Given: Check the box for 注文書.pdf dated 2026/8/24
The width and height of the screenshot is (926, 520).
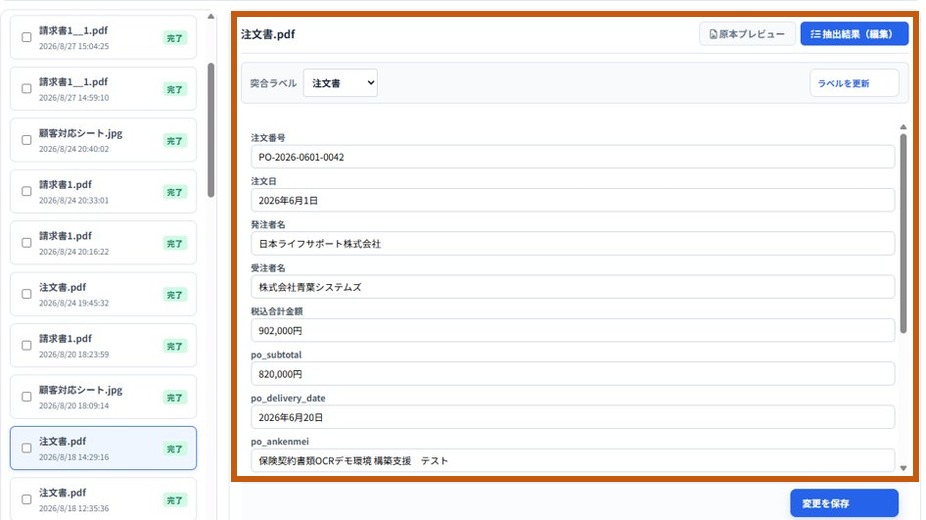Looking at the screenshot, I should 27,294.
